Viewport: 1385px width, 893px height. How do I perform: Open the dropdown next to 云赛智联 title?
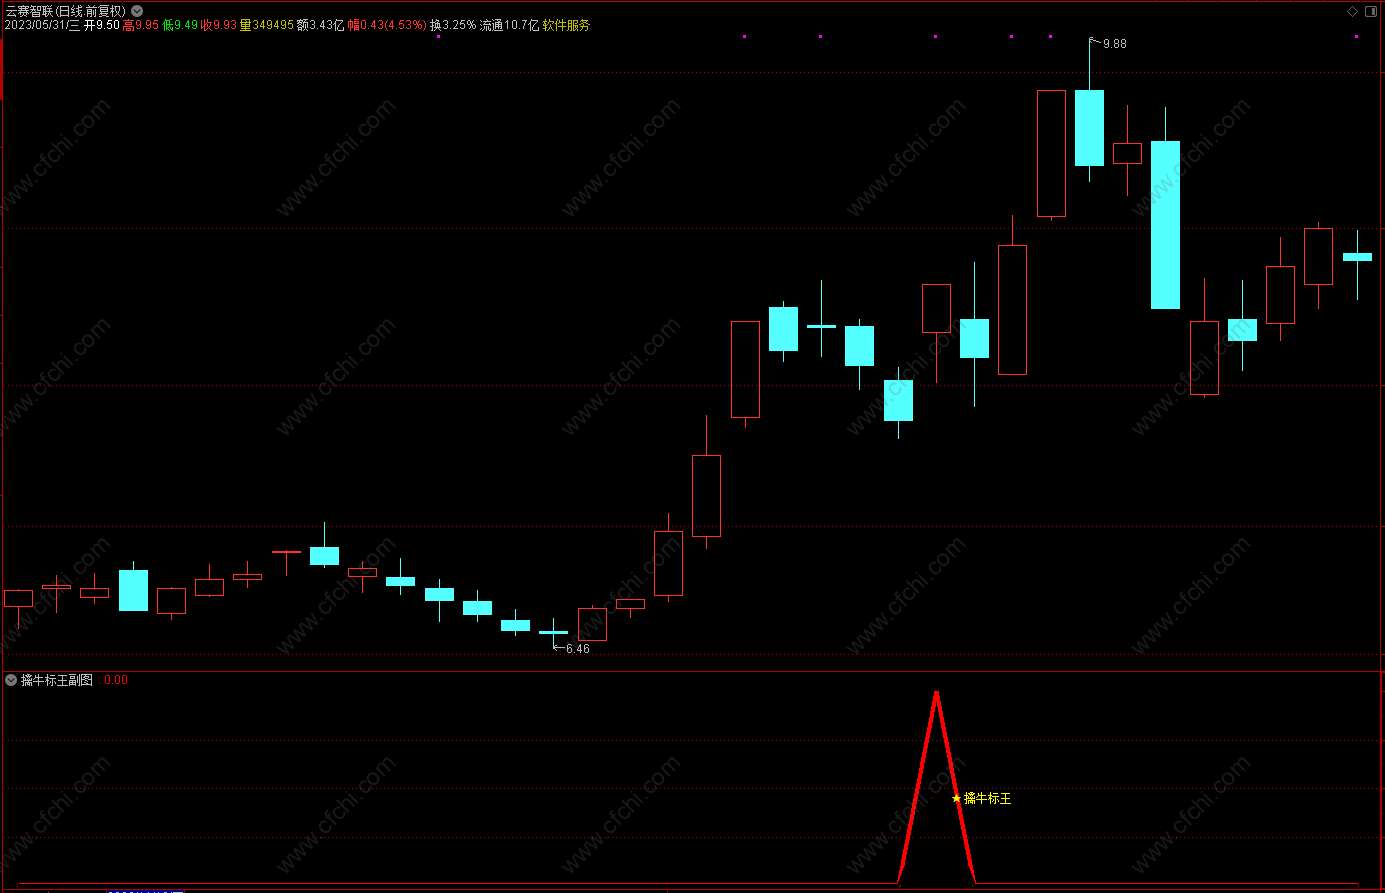coord(137,11)
